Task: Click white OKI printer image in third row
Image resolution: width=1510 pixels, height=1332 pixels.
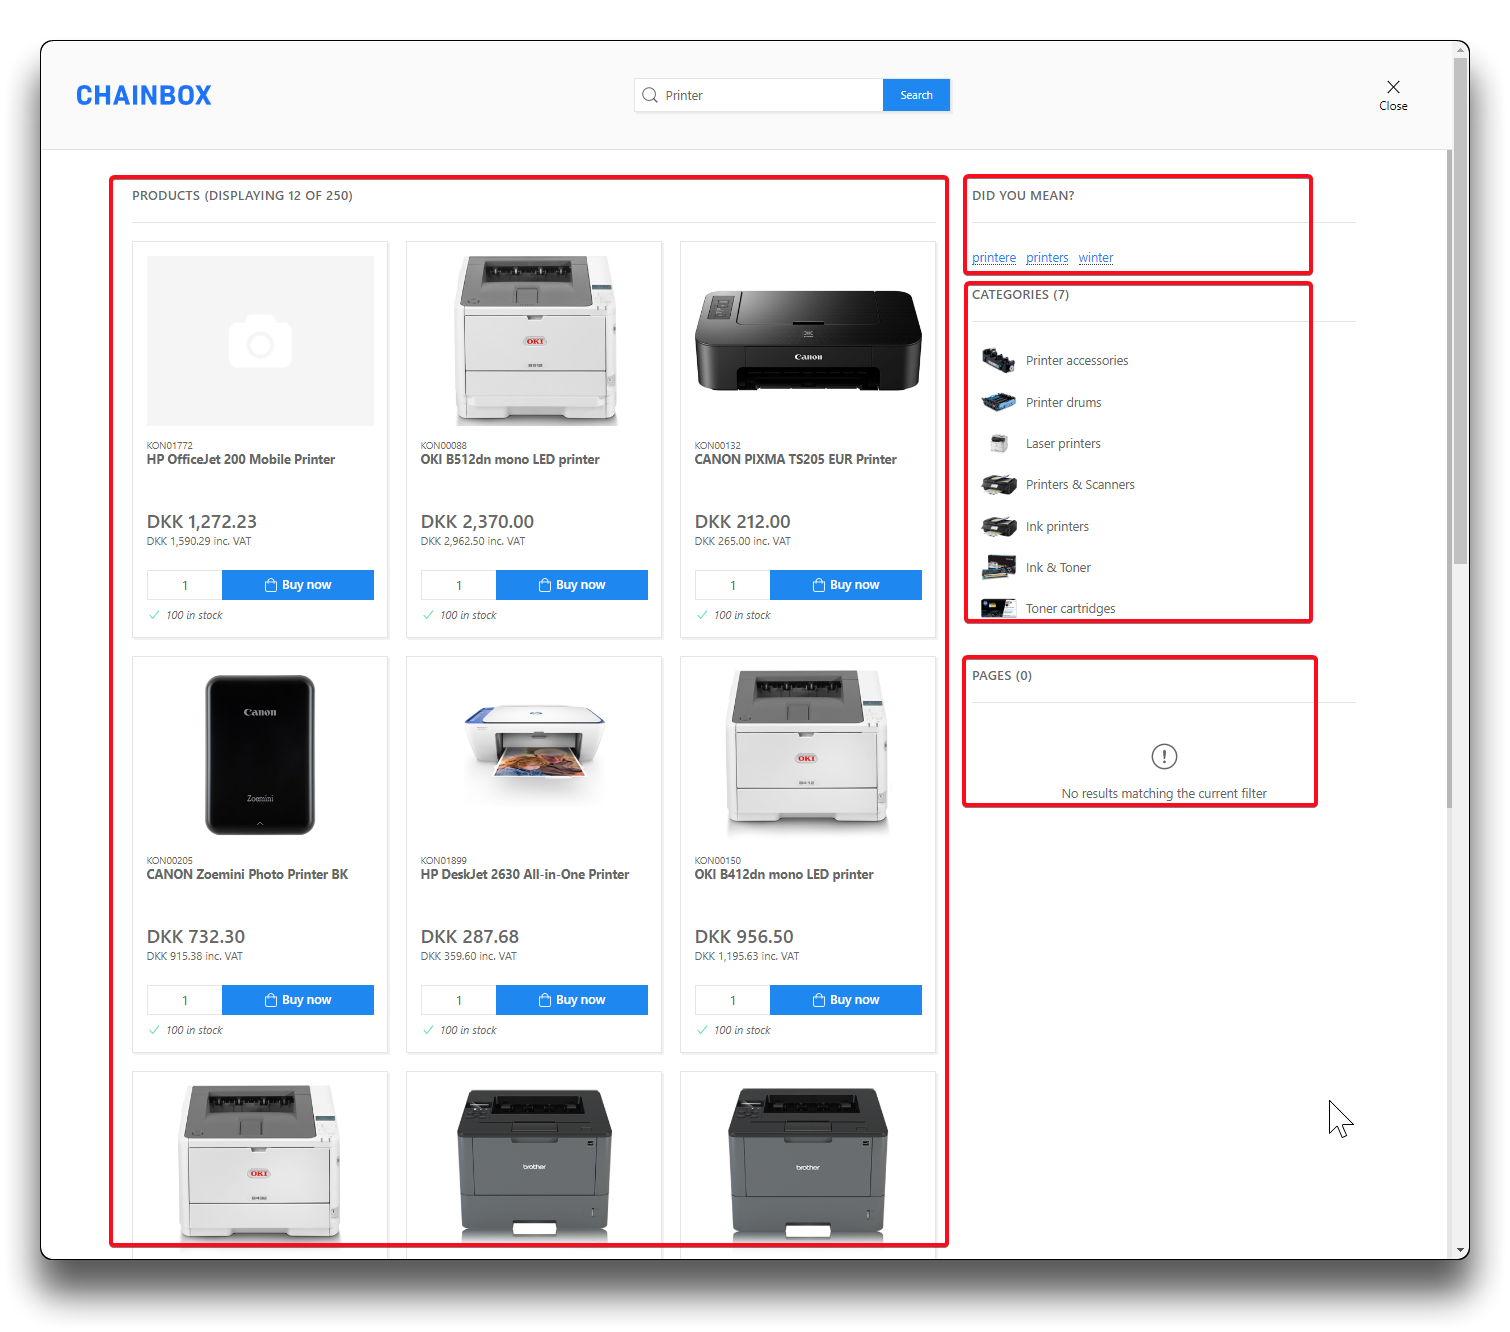Action: pyautogui.click(x=260, y=1163)
